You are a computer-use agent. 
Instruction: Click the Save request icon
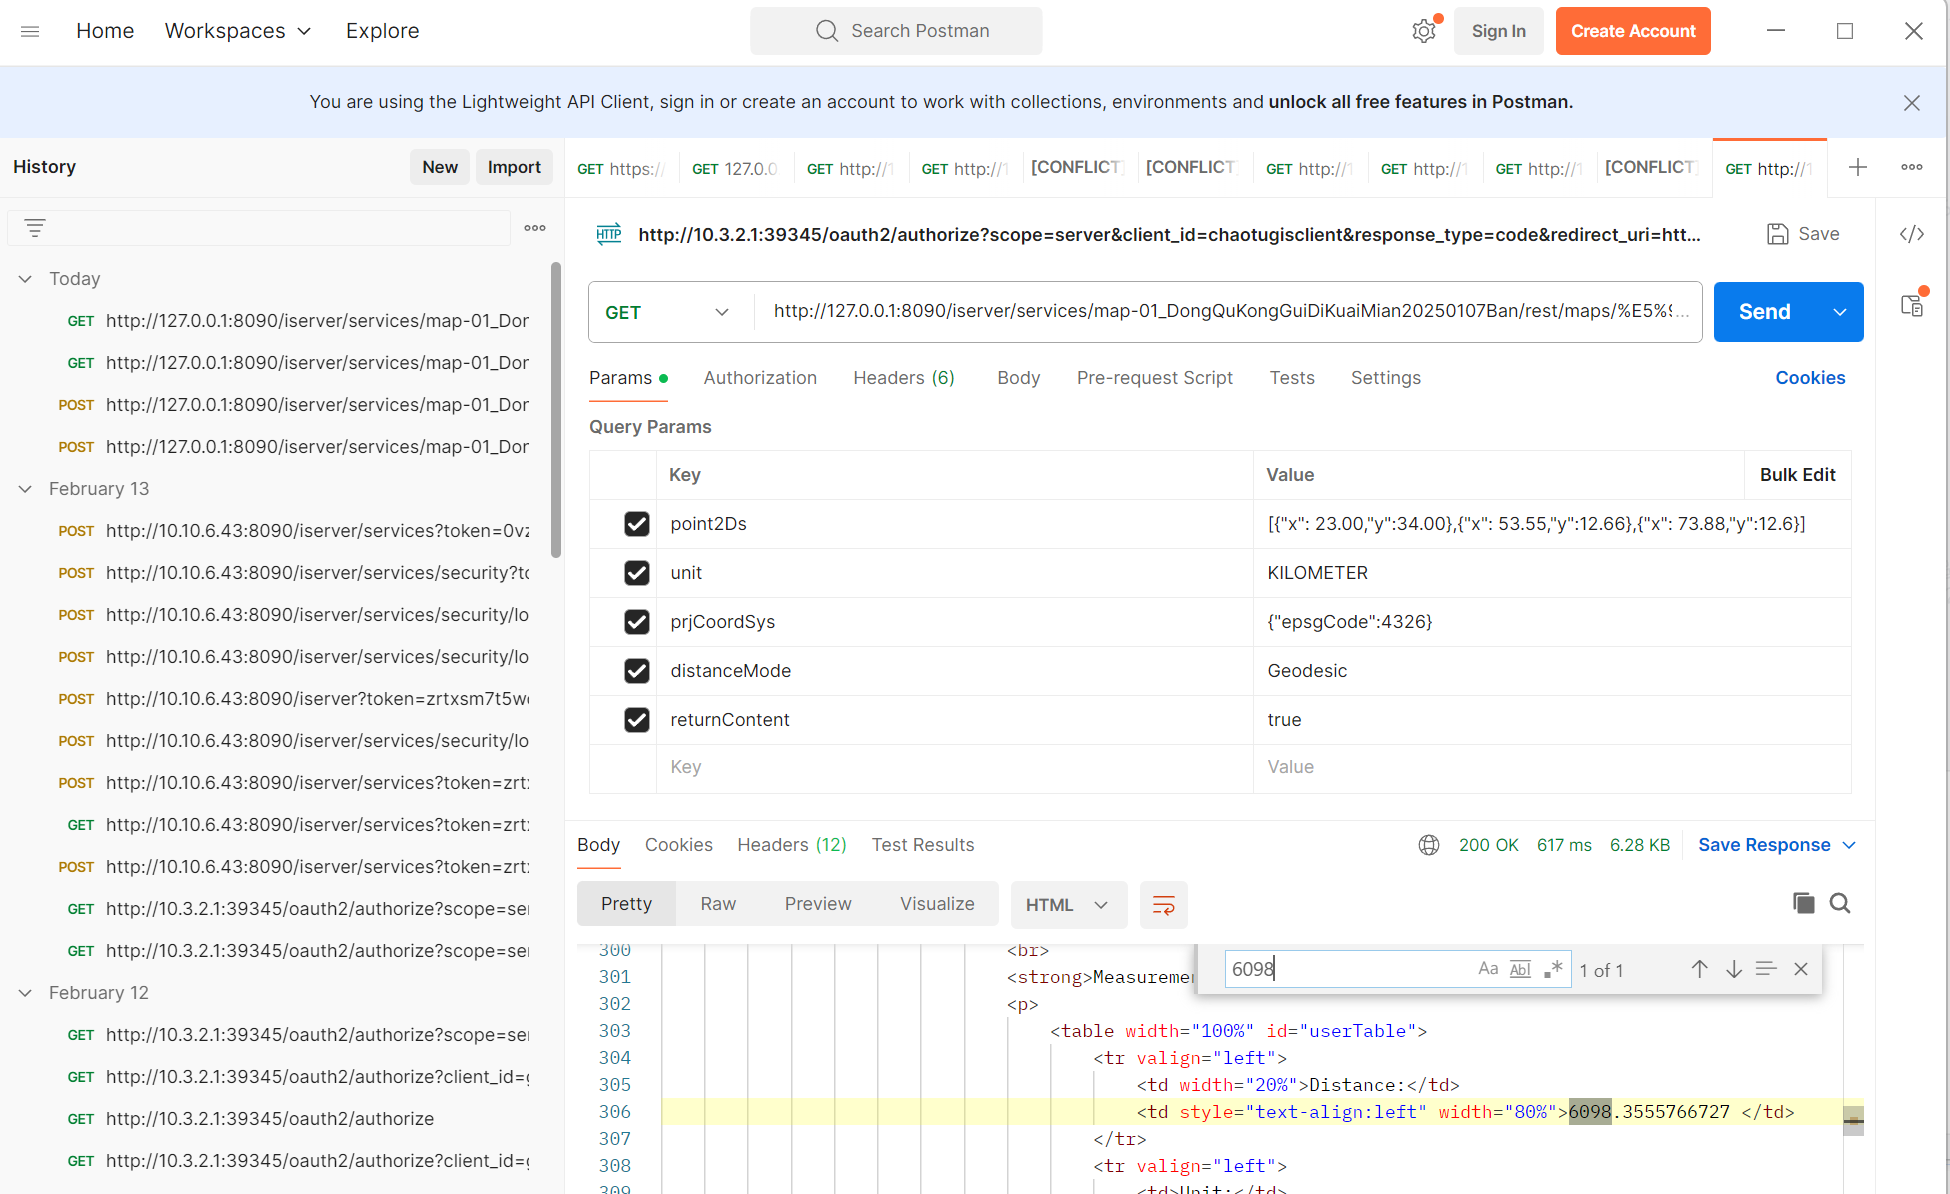[1778, 233]
